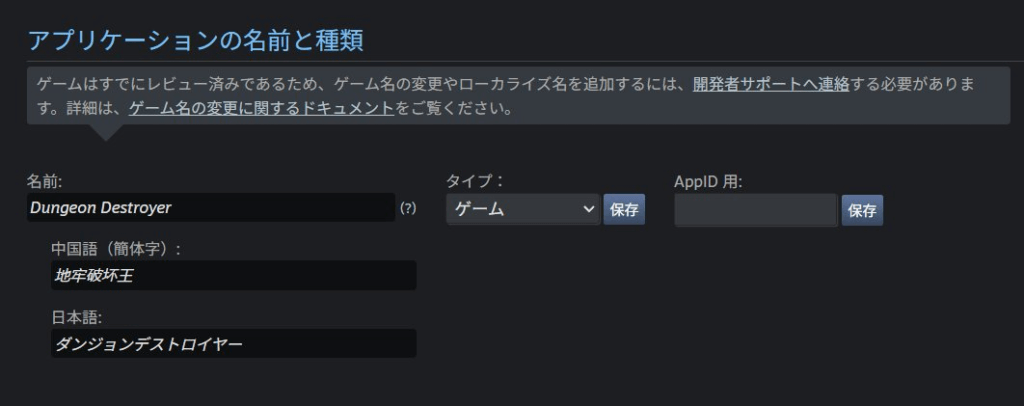1024x406 pixels.
Task: Focus the empty AppID 用 input field
Action: 756,210
